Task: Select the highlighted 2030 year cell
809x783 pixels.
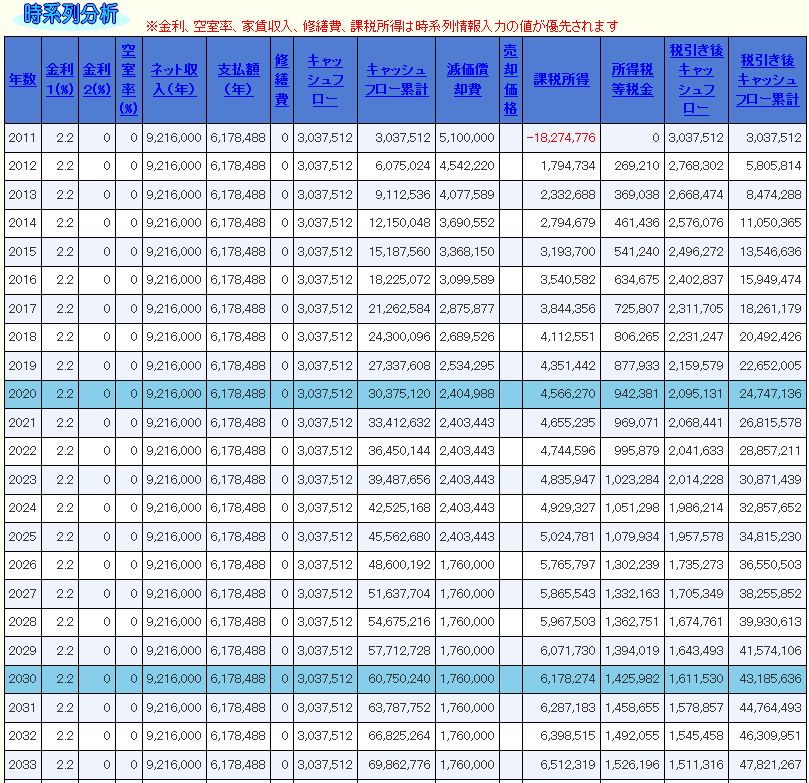Action: point(22,679)
